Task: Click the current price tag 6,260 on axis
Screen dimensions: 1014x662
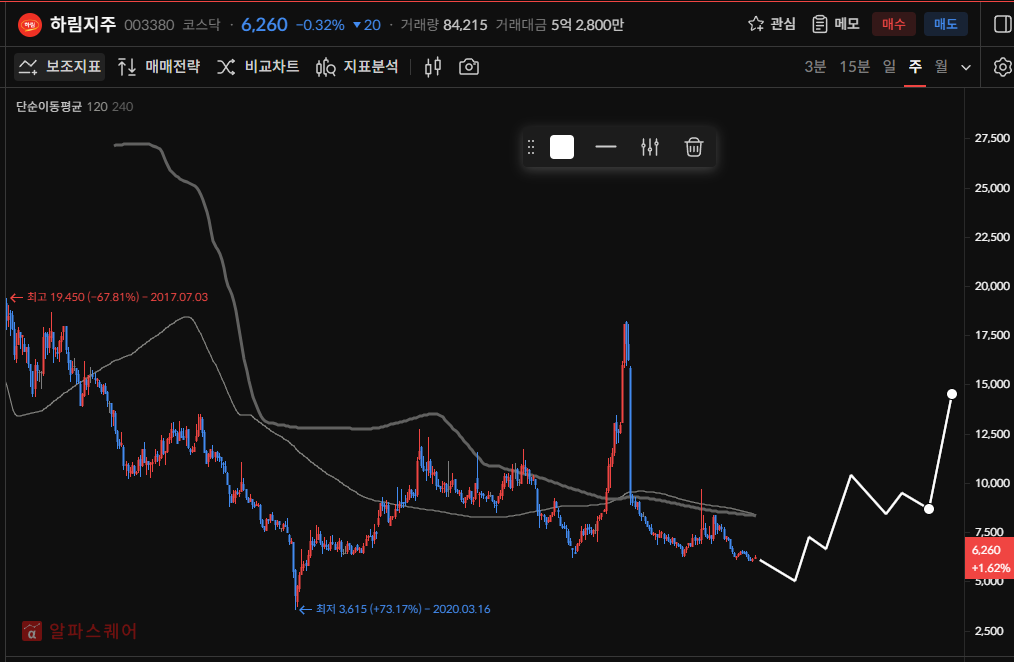Action: [989, 559]
